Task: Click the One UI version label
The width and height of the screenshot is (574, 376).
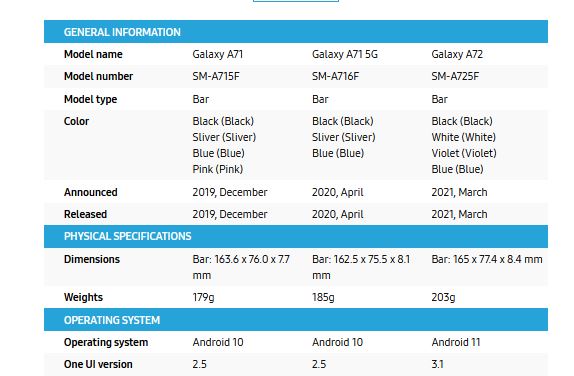Action: (98, 364)
